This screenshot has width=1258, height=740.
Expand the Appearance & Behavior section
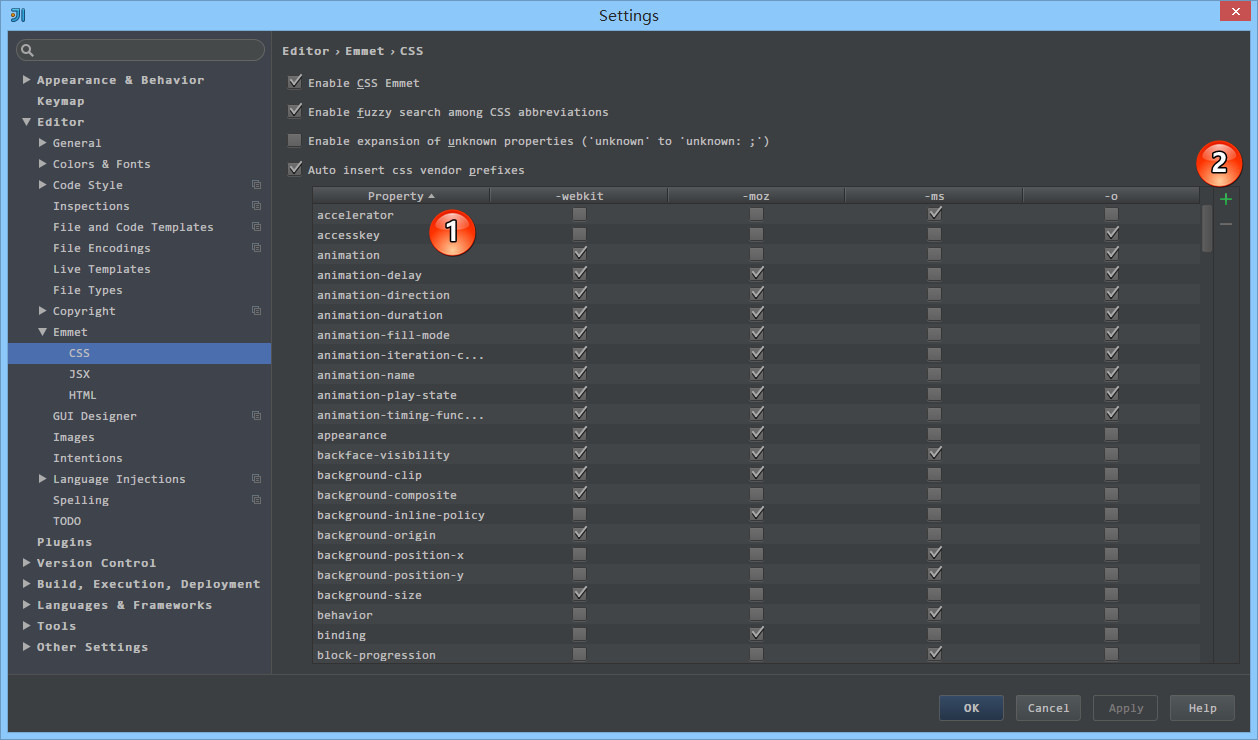(x=27, y=80)
